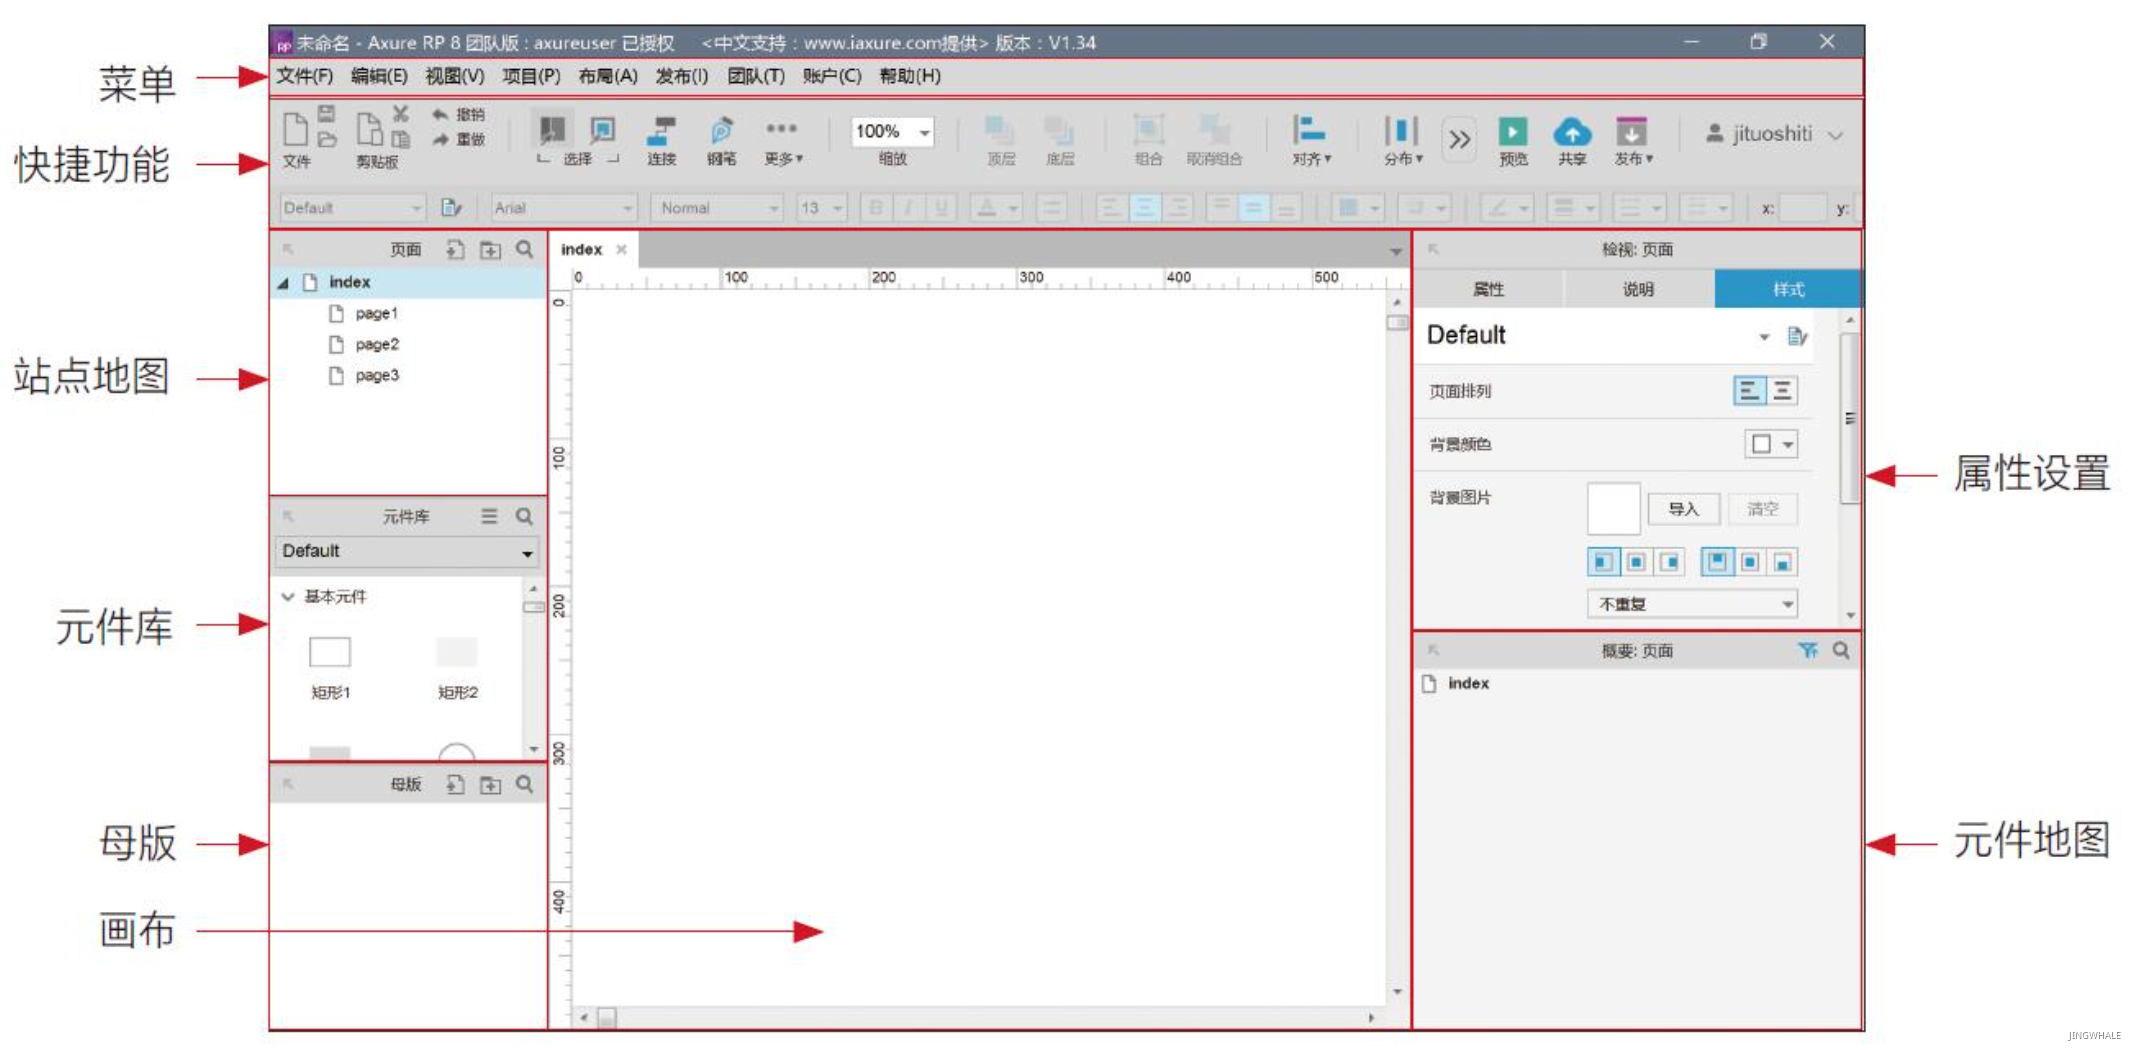
Task: Add a new page in pages panel
Action: [x=455, y=250]
